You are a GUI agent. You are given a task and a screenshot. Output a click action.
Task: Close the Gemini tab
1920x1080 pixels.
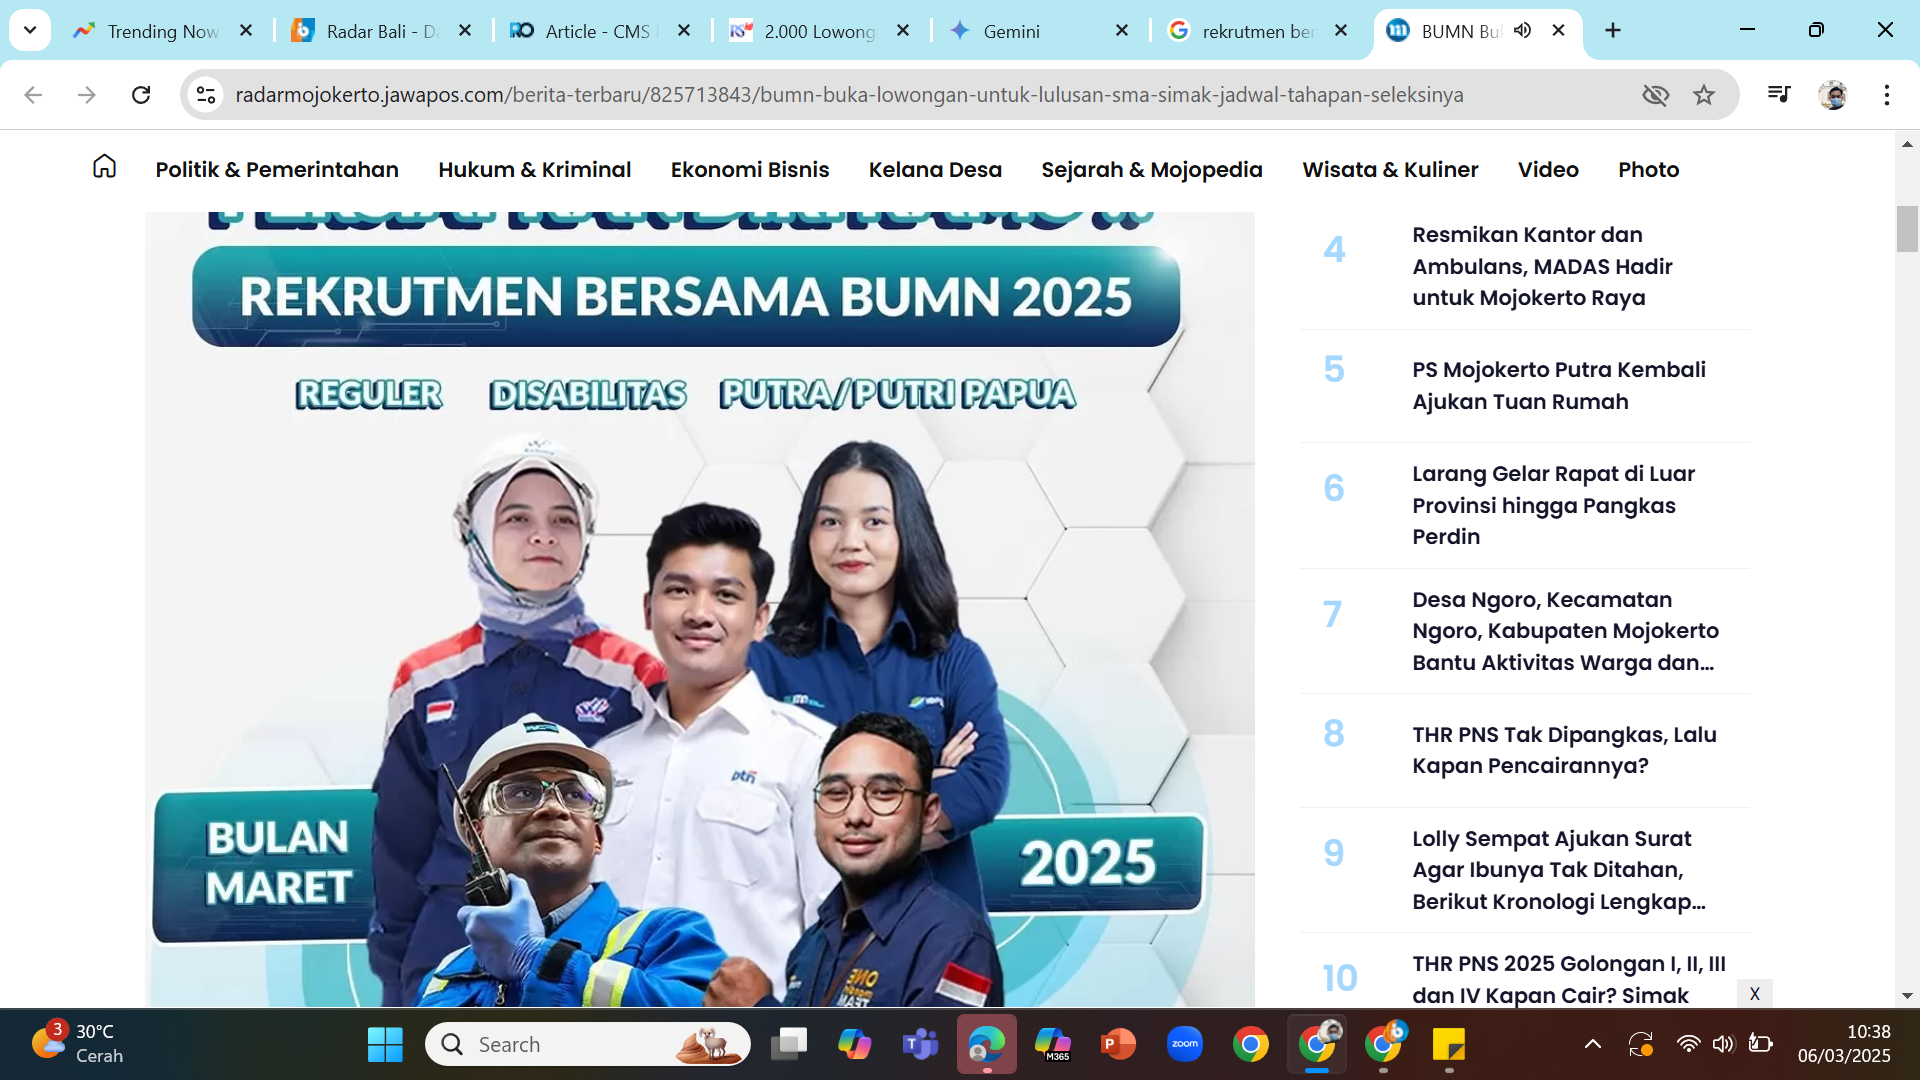[x=1122, y=31]
